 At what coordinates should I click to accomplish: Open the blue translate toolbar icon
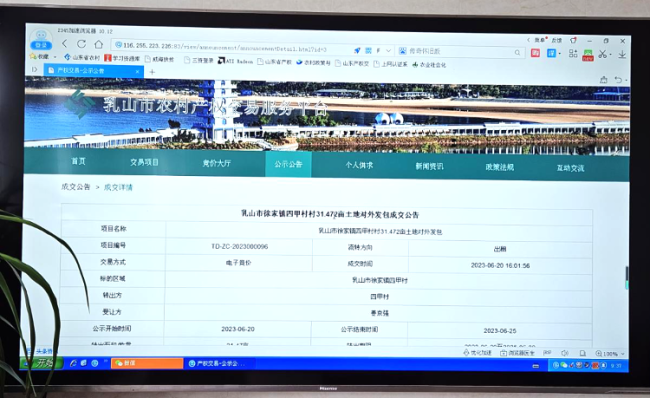click(551, 53)
